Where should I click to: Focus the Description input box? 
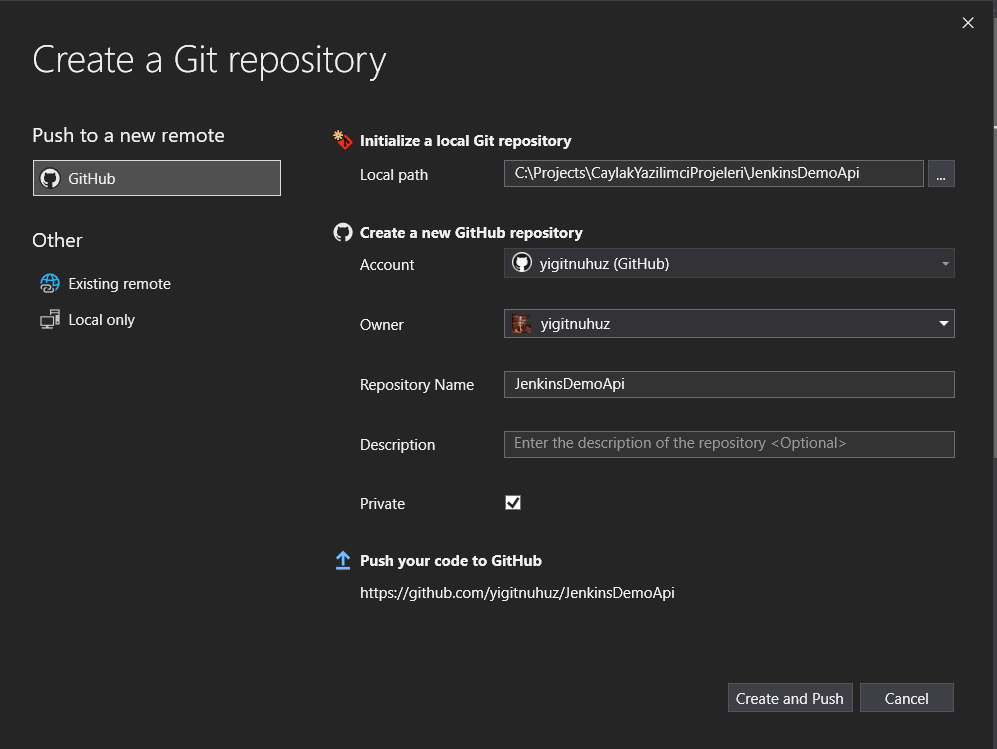pos(729,444)
